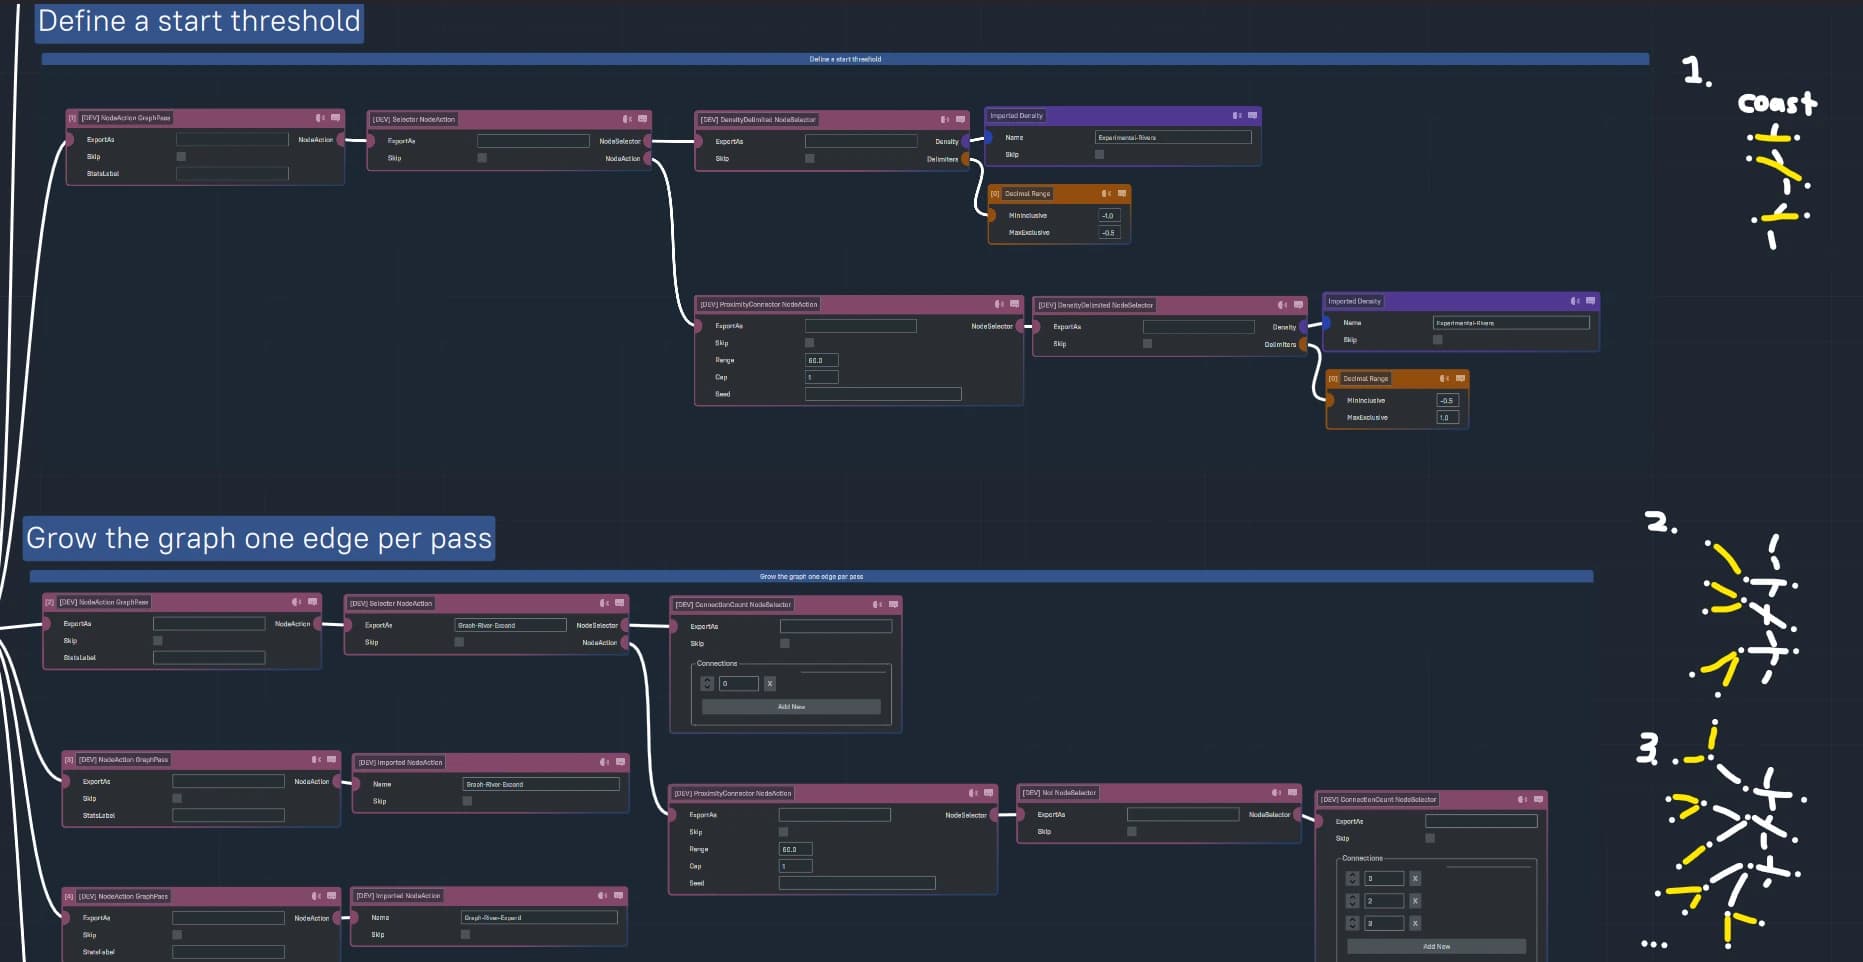Enable Skip on ConnectionCount NodeSelector with single connection
The height and width of the screenshot is (962, 1863).
coord(784,643)
